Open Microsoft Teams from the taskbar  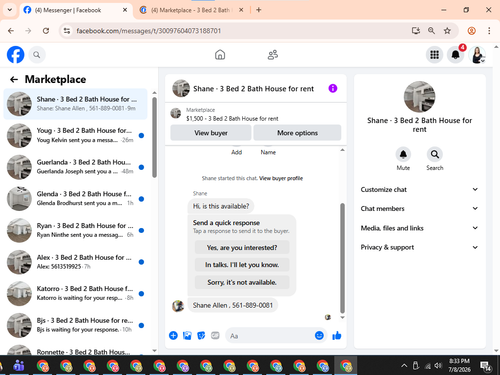[19, 366]
